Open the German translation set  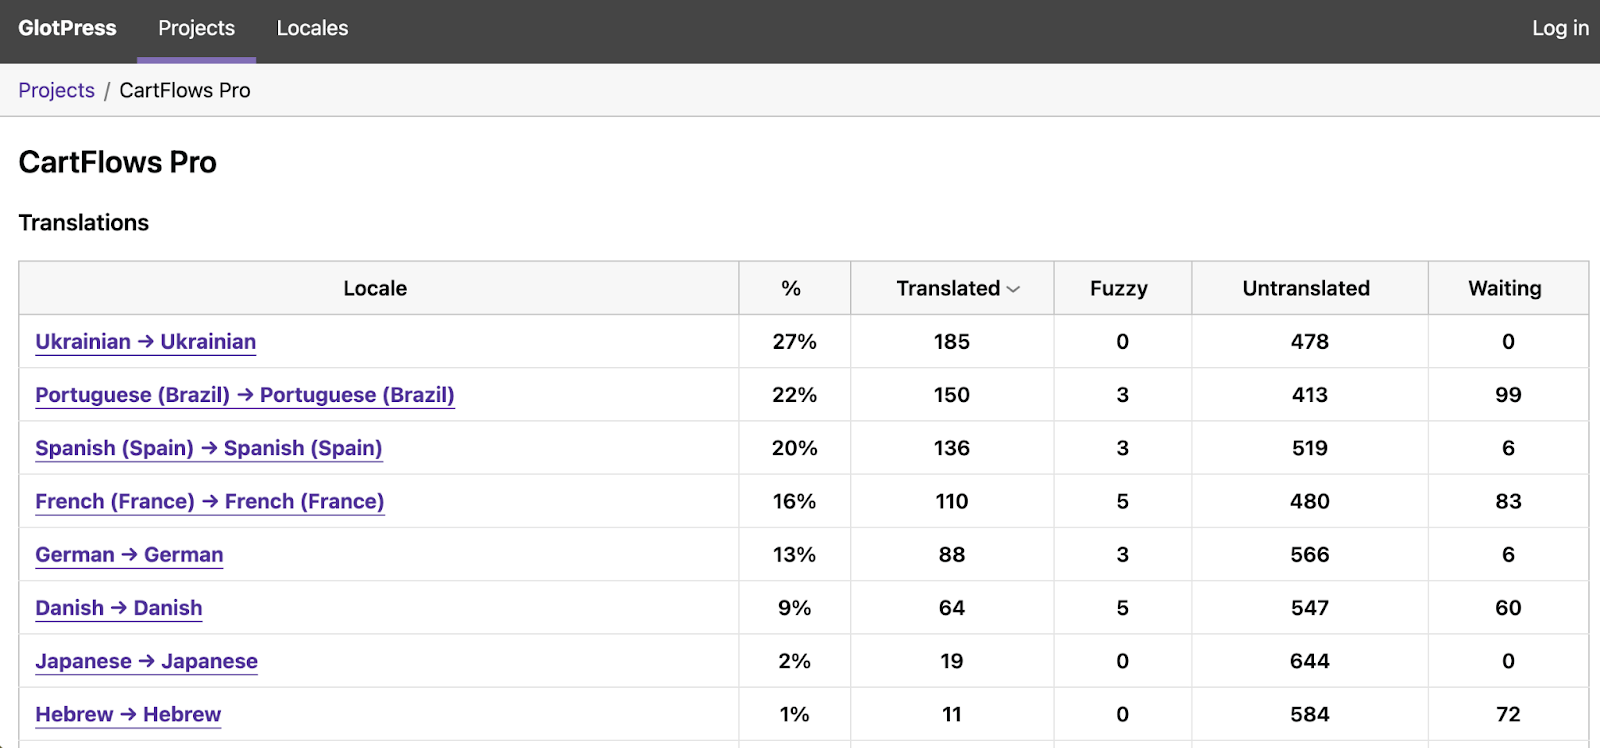coord(129,555)
